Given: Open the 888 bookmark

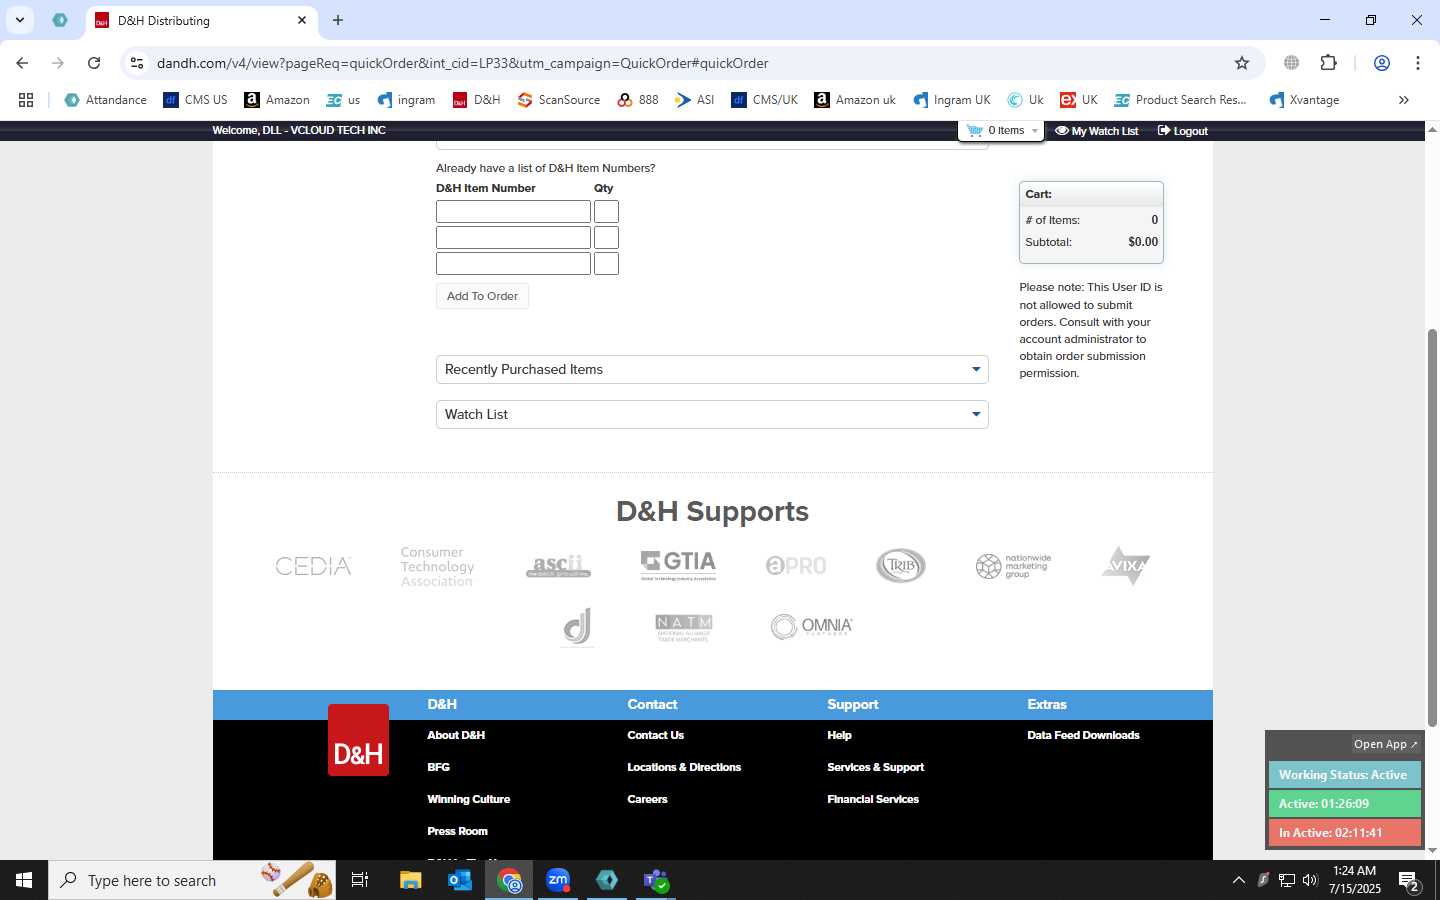Looking at the screenshot, I should click(638, 100).
